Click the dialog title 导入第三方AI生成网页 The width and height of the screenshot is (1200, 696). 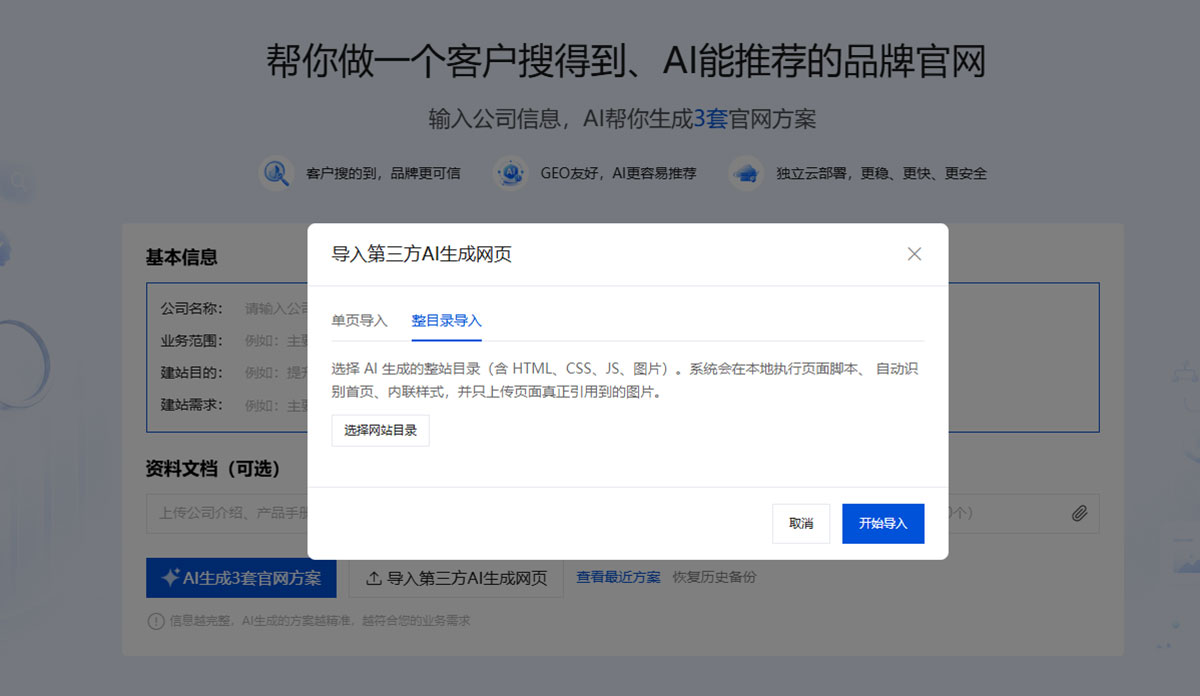[x=422, y=254]
